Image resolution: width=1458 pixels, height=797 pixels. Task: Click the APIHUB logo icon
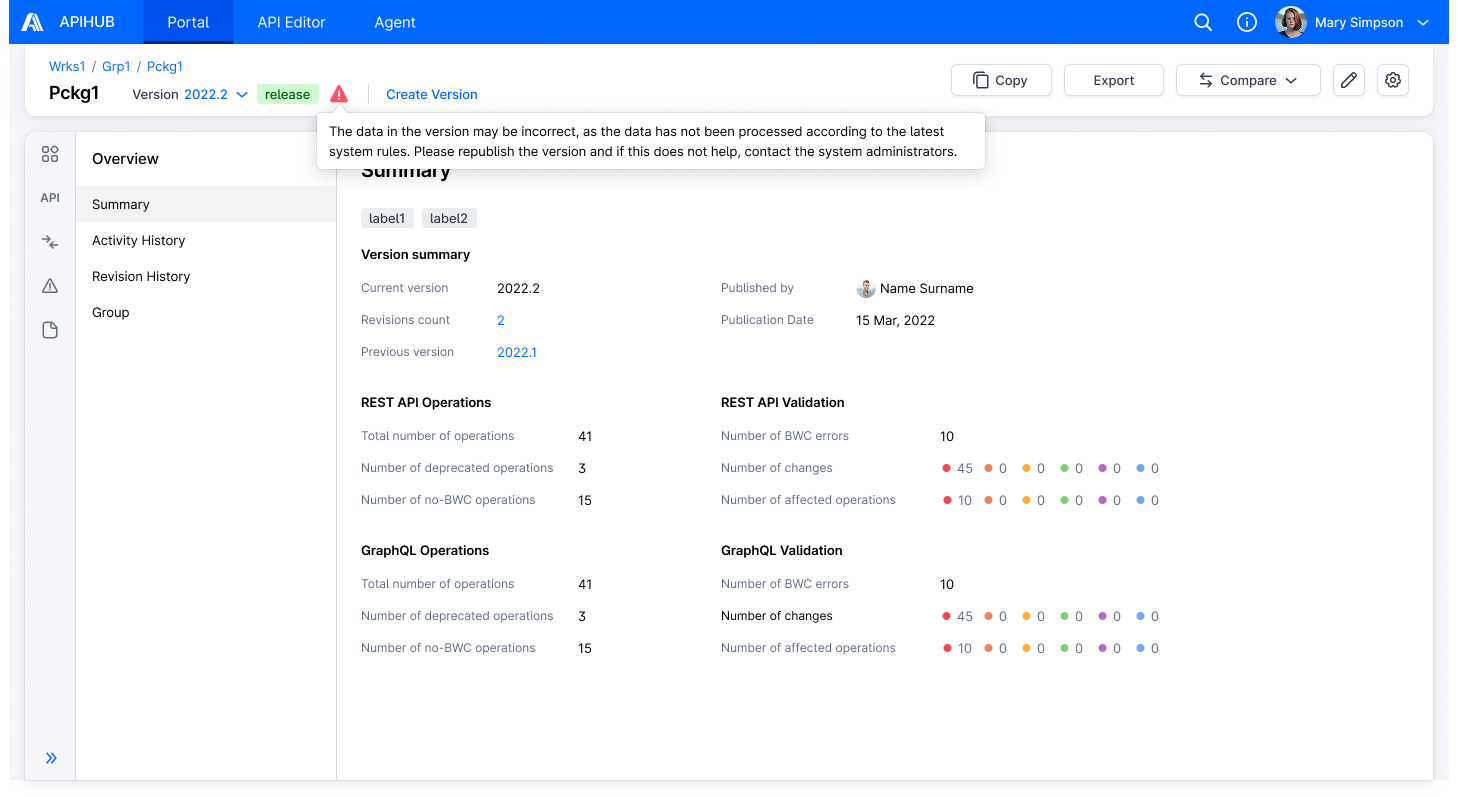(x=32, y=22)
